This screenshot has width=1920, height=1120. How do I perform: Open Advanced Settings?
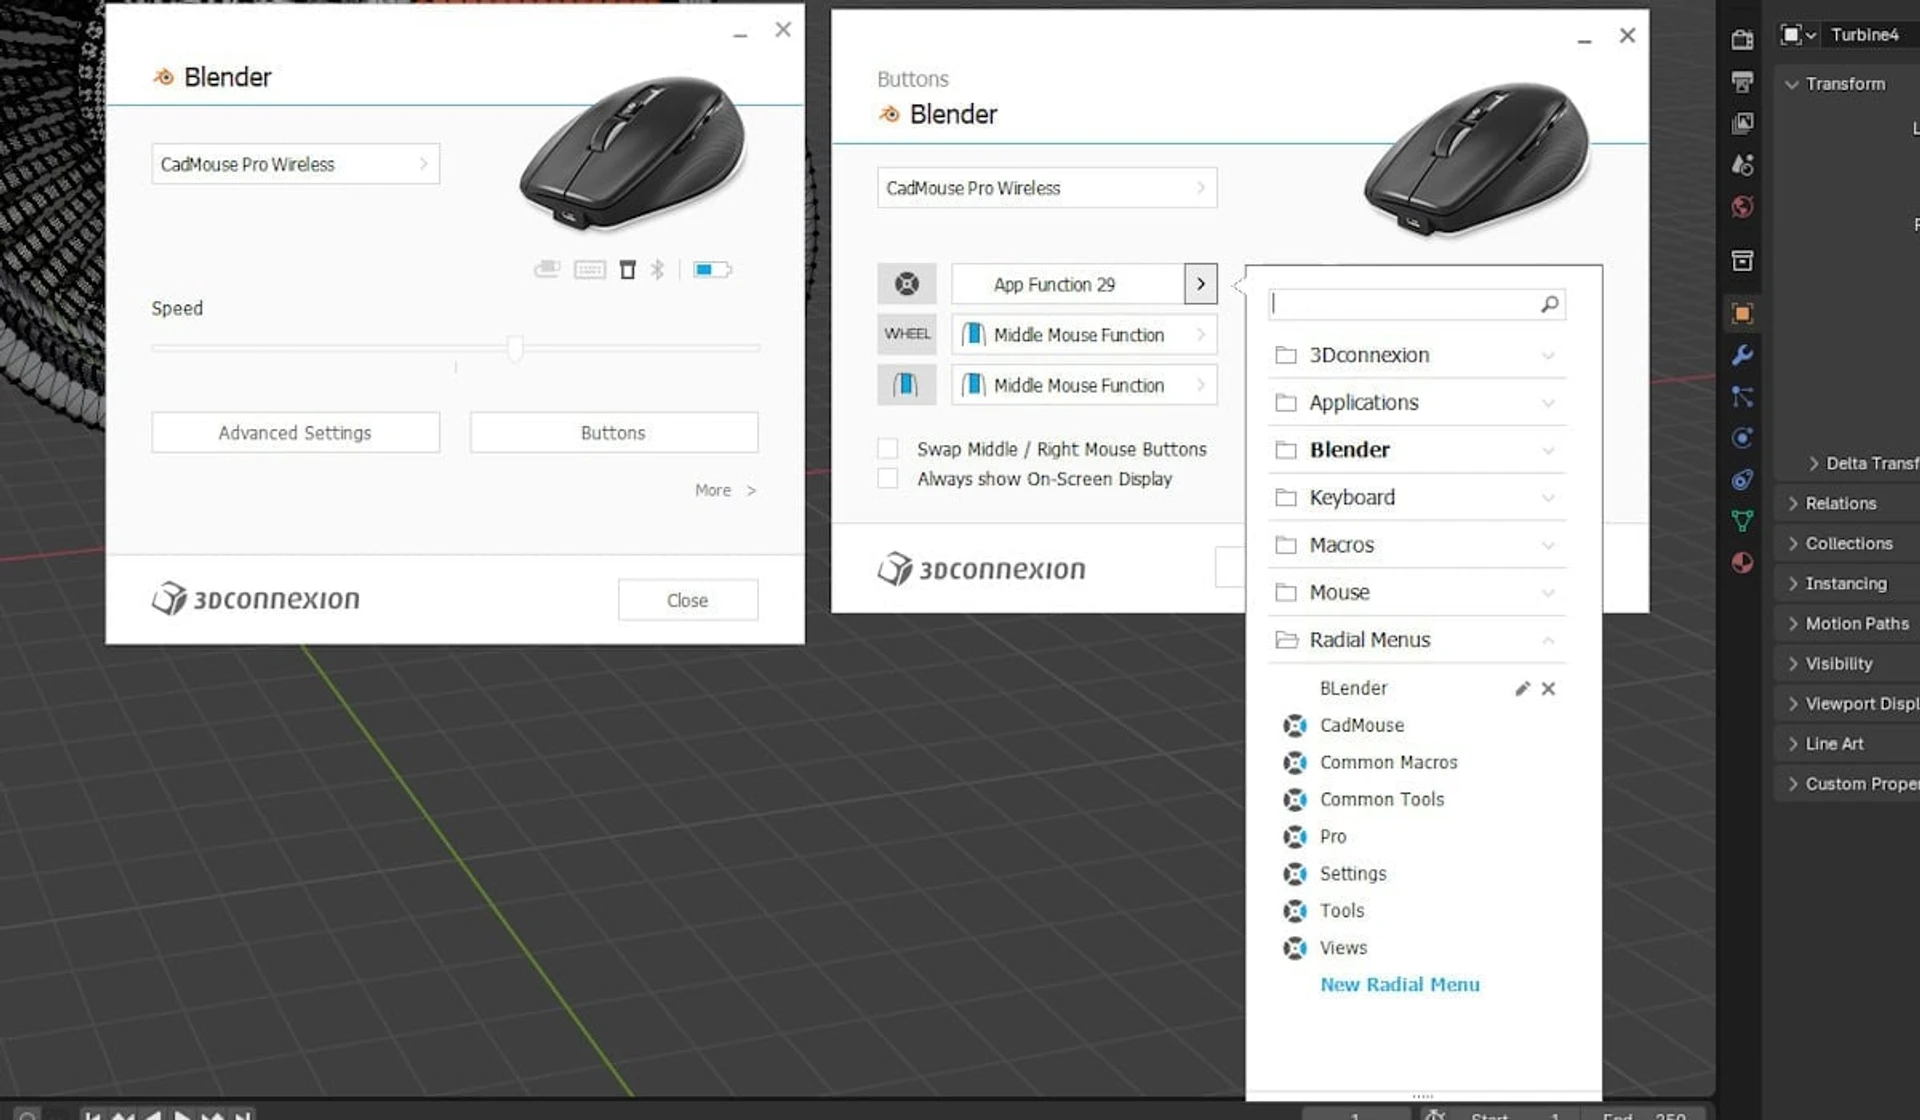click(295, 432)
